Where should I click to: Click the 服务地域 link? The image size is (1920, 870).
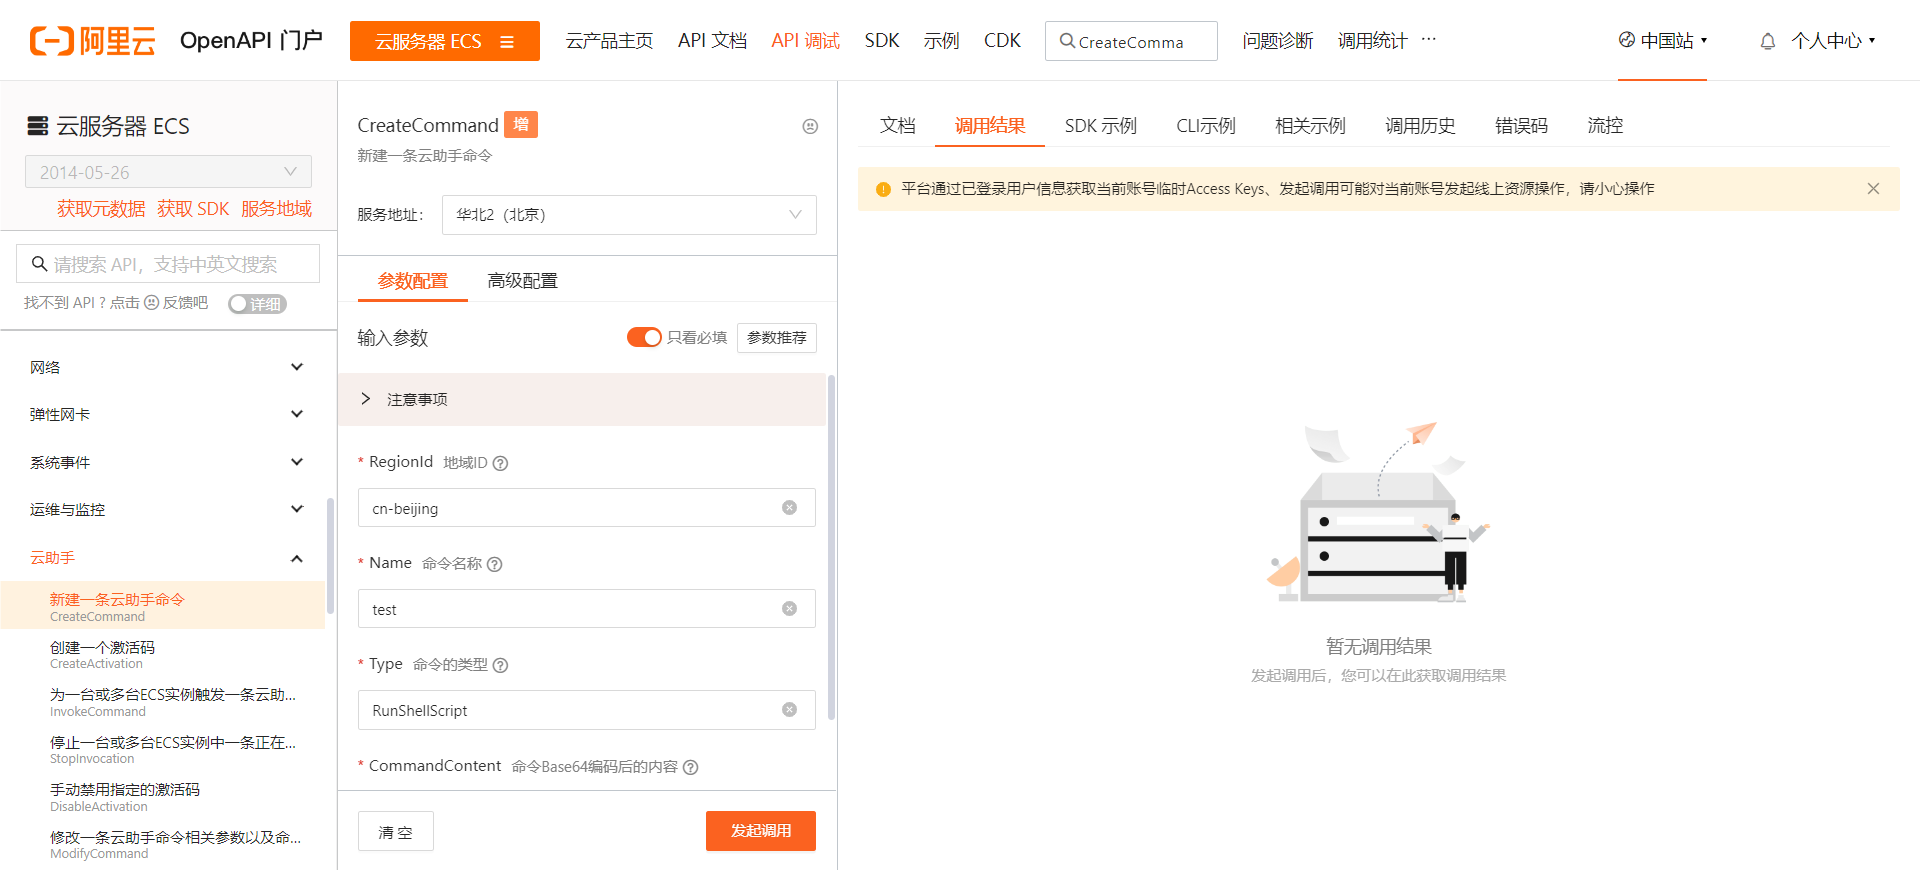click(276, 209)
